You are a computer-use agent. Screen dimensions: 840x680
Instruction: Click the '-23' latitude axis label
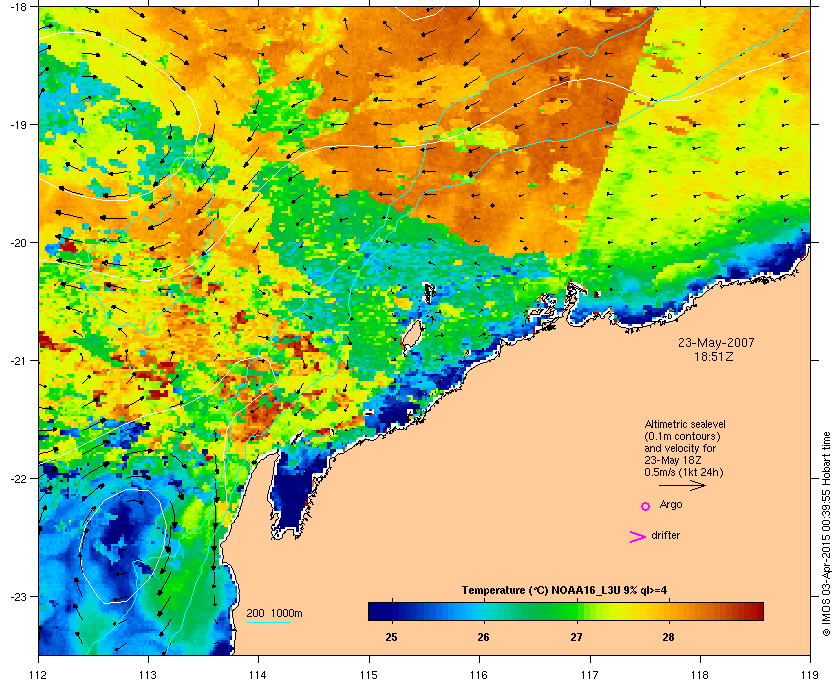(x=18, y=596)
